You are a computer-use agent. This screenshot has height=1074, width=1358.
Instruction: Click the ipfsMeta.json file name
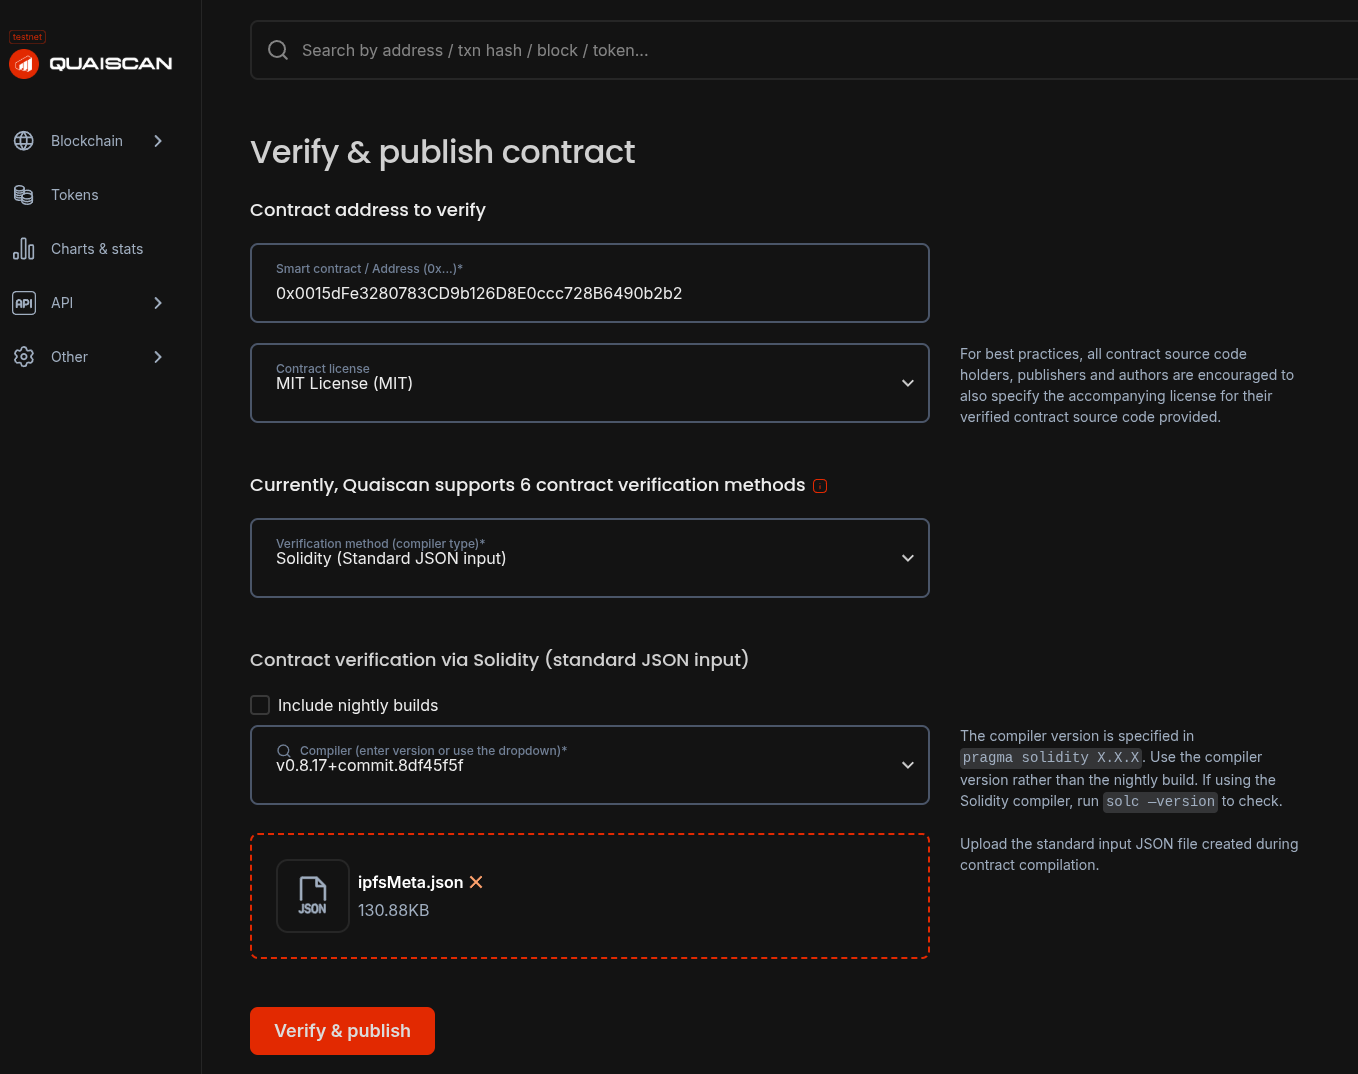click(410, 882)
